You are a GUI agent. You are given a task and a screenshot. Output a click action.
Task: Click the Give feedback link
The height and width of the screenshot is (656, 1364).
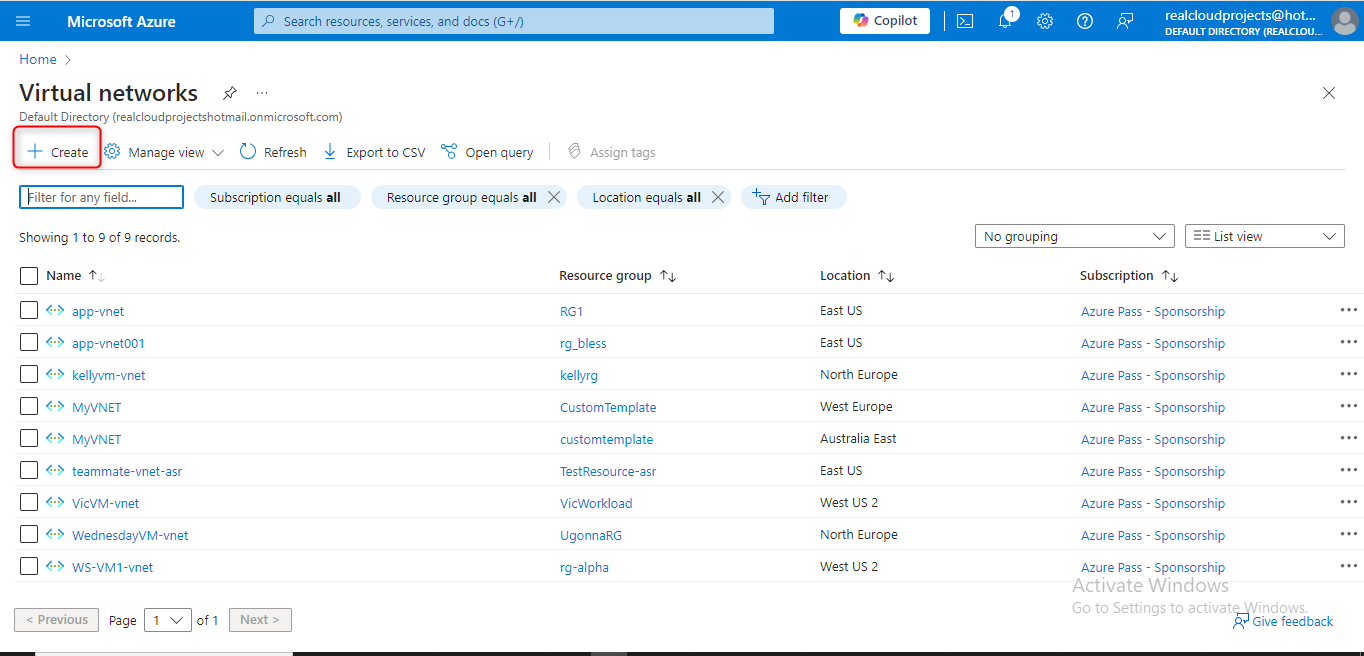tap(1283, 621)
